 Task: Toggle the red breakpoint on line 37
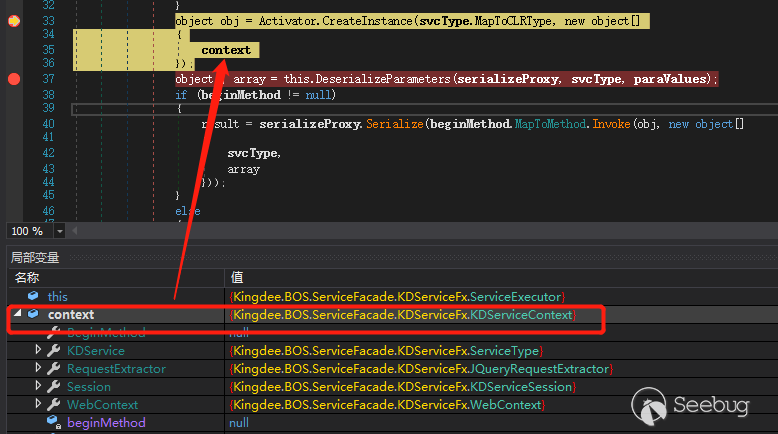click(14, 79)
